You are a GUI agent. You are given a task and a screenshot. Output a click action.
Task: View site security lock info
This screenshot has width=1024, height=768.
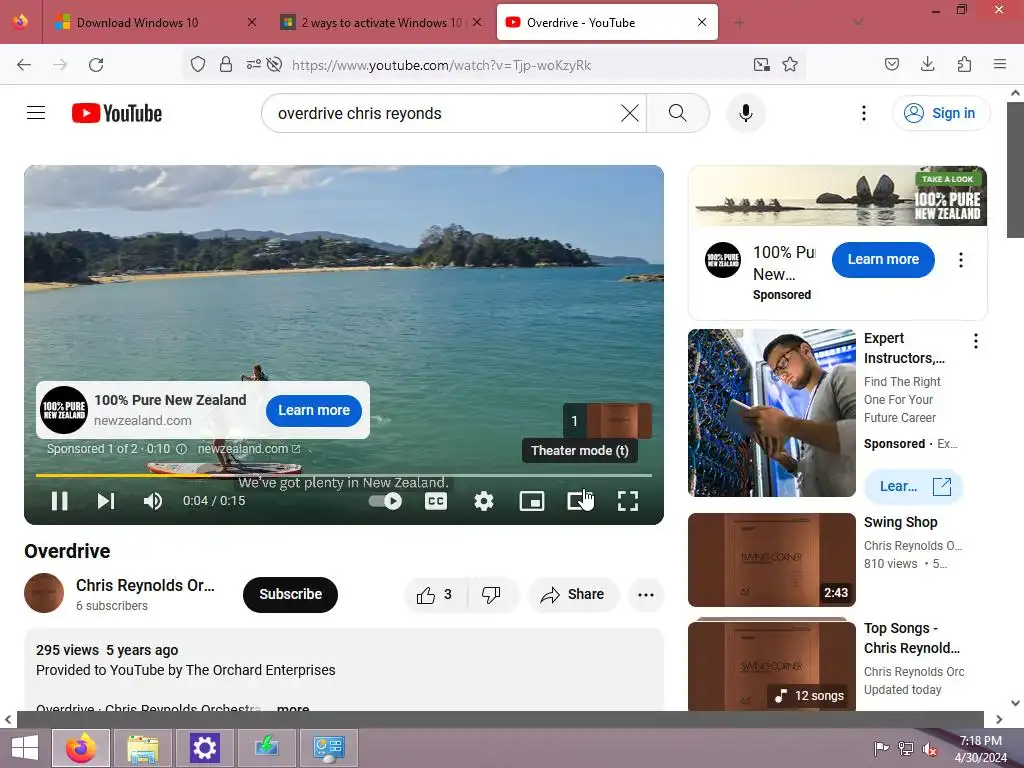point(226,64)
